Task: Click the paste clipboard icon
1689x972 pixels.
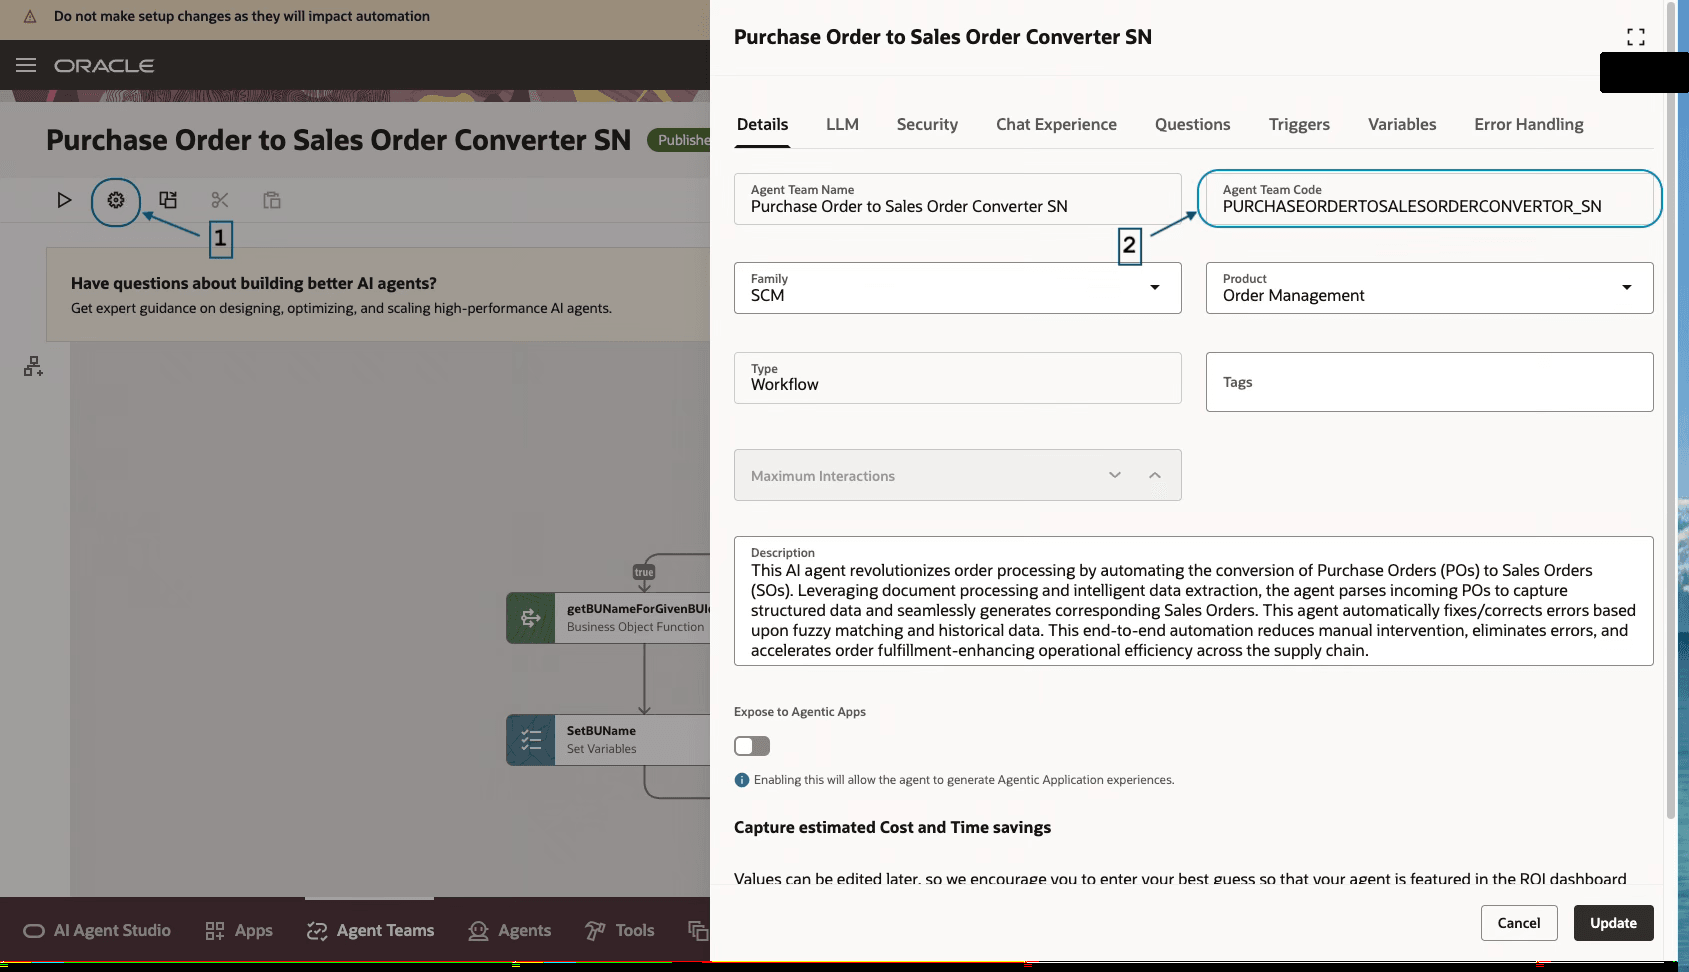Action: tap(272, 200)
